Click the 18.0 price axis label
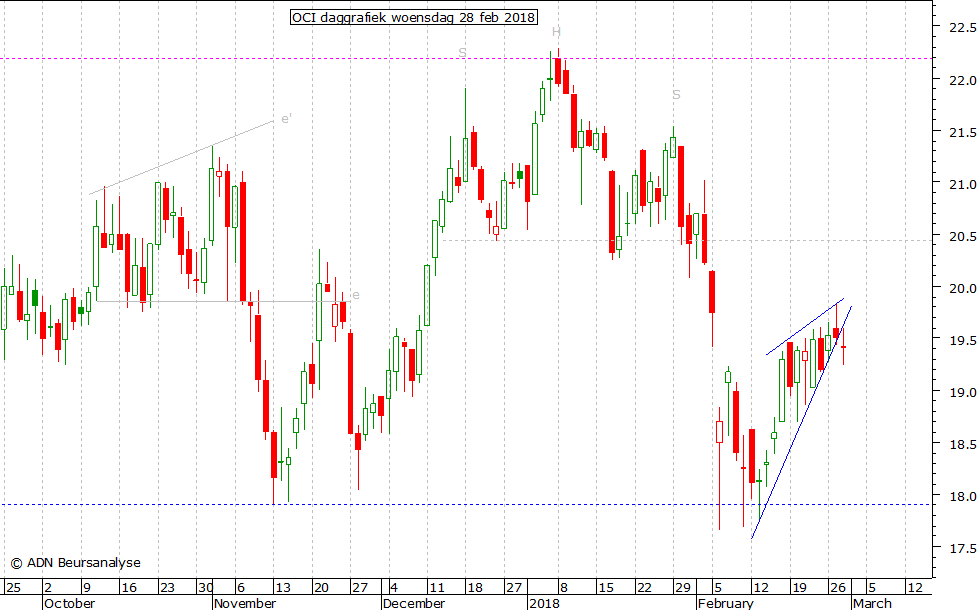The image size is (980, 610). (962, 496)
